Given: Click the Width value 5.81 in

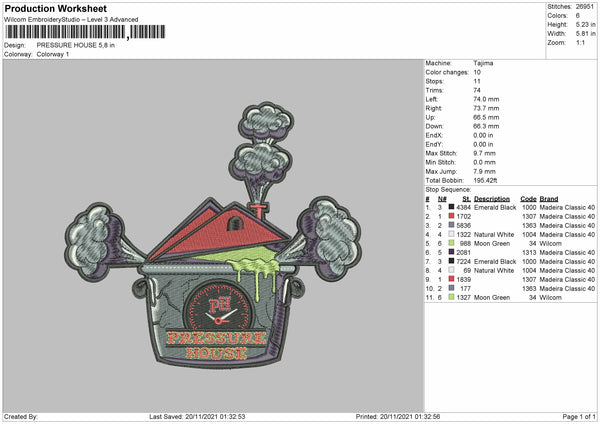Looking at the screenshot, I should click(x=585, y=34).
